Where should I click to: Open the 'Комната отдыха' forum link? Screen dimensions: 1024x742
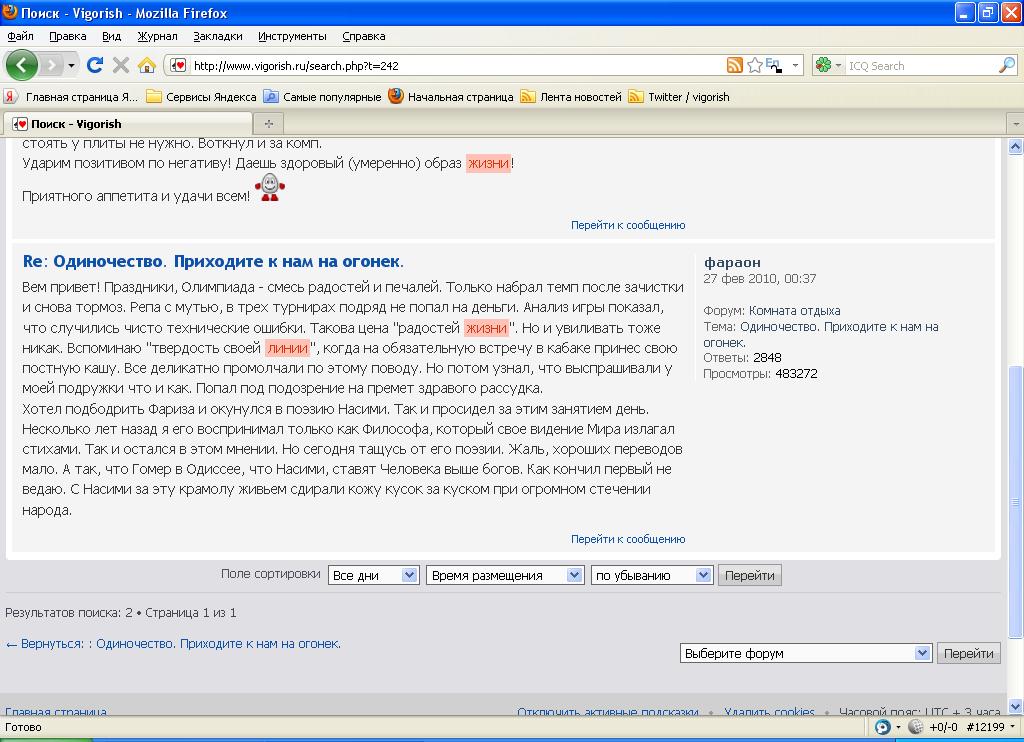coord(794,311)
